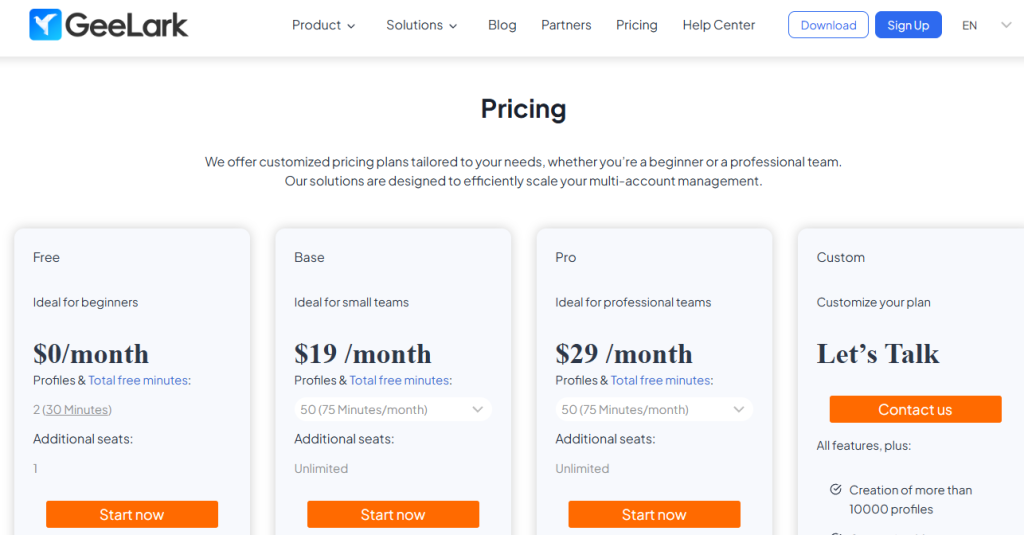
Task: Visit the Help Center
Action: click(x=718, y=25)
